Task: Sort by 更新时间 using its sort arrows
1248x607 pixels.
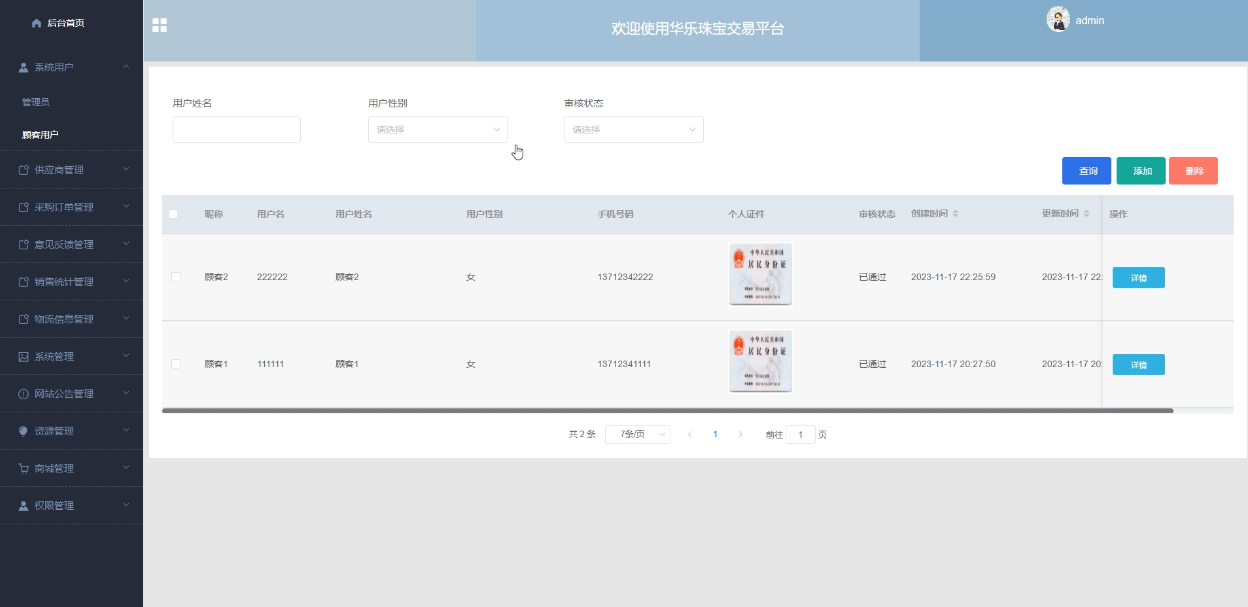Action: [1086, 214]
